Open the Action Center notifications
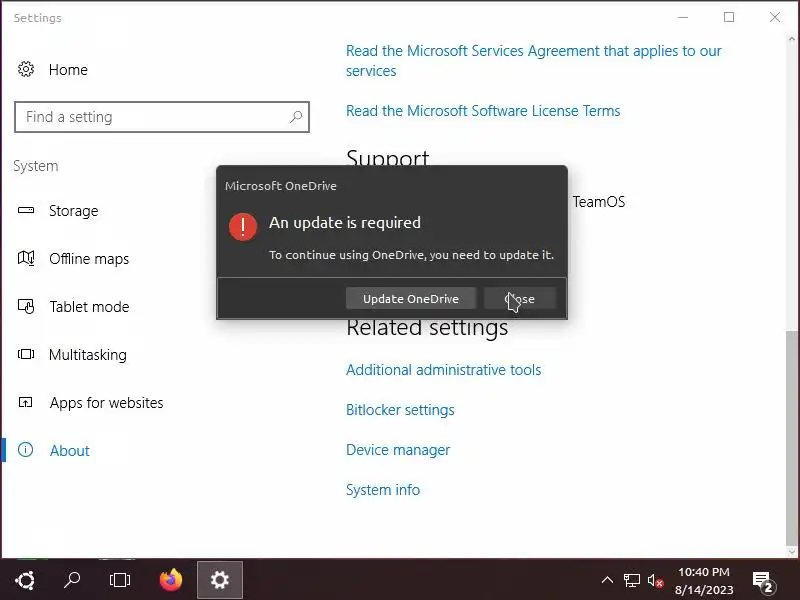This screenshot has width=800, height=600. click(x=764, y=582)
